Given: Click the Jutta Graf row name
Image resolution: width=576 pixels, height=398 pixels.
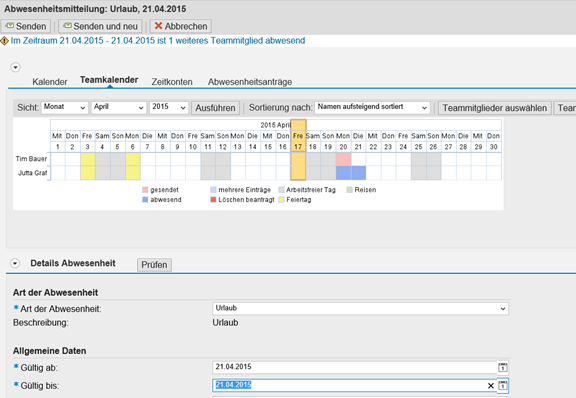Looking at the screenshot, I should pyautogui.click(x=33, y=173).
